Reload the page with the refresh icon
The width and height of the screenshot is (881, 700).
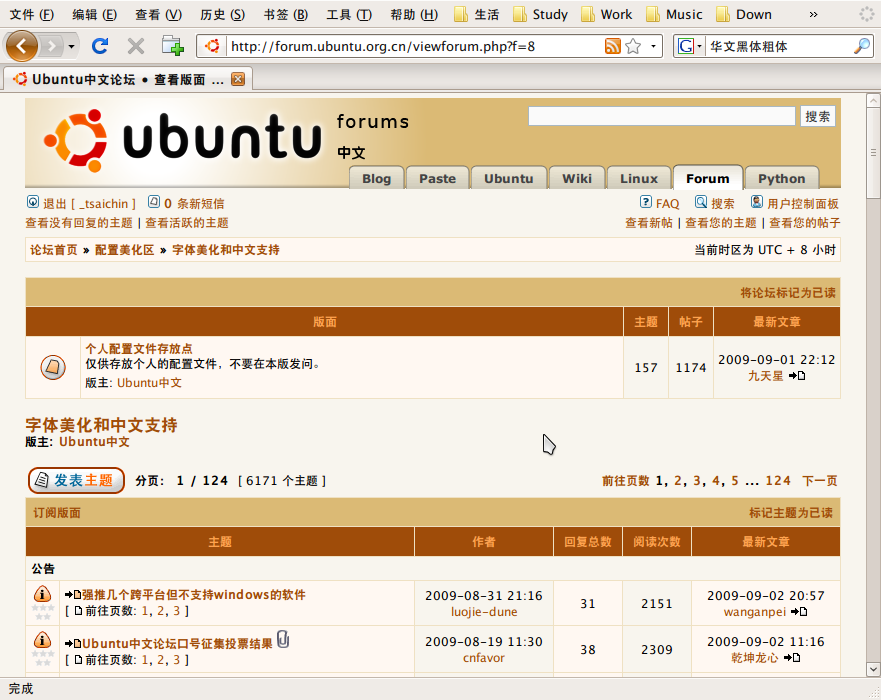click(100, 46)
